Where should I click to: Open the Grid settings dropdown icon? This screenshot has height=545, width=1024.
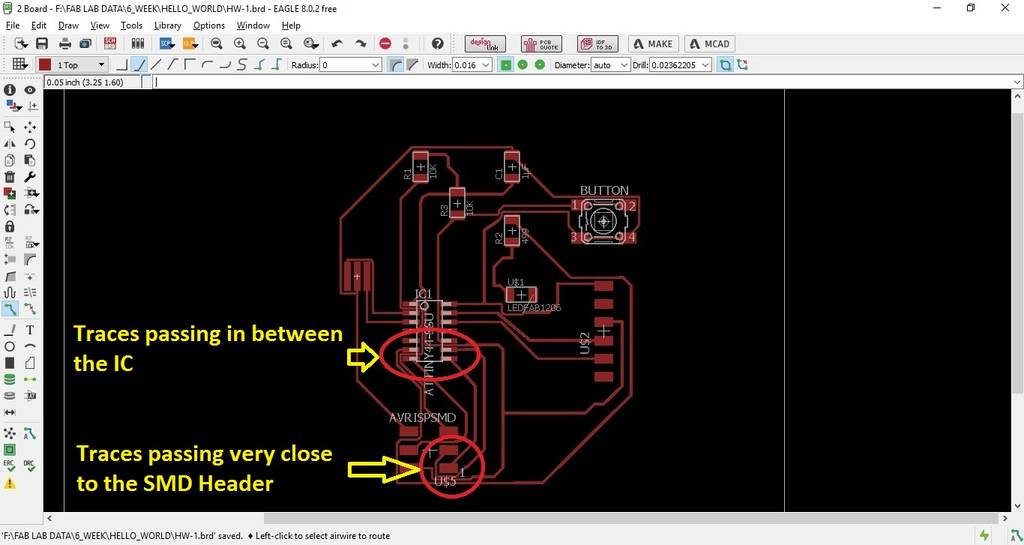20,64
